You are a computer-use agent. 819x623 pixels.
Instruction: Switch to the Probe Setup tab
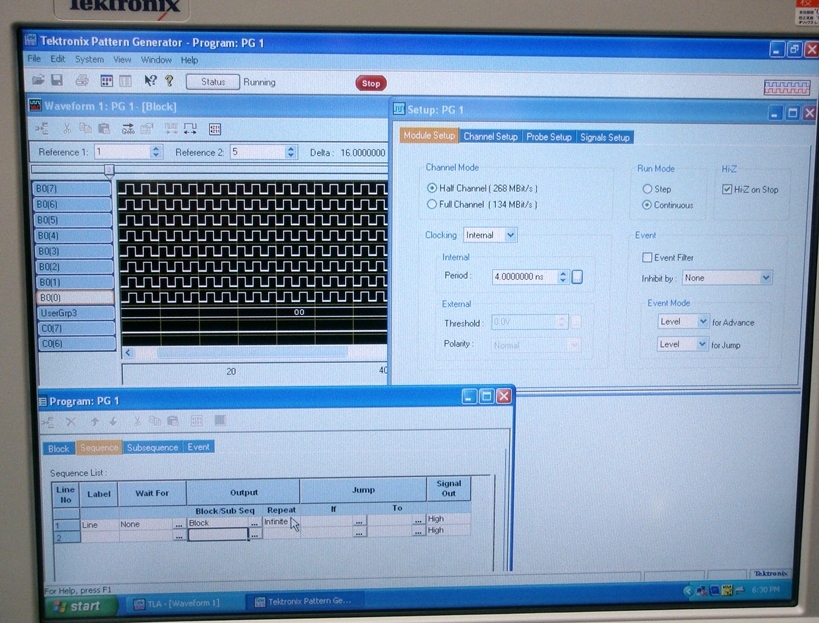pyautogui.click(x=548, y=136)
